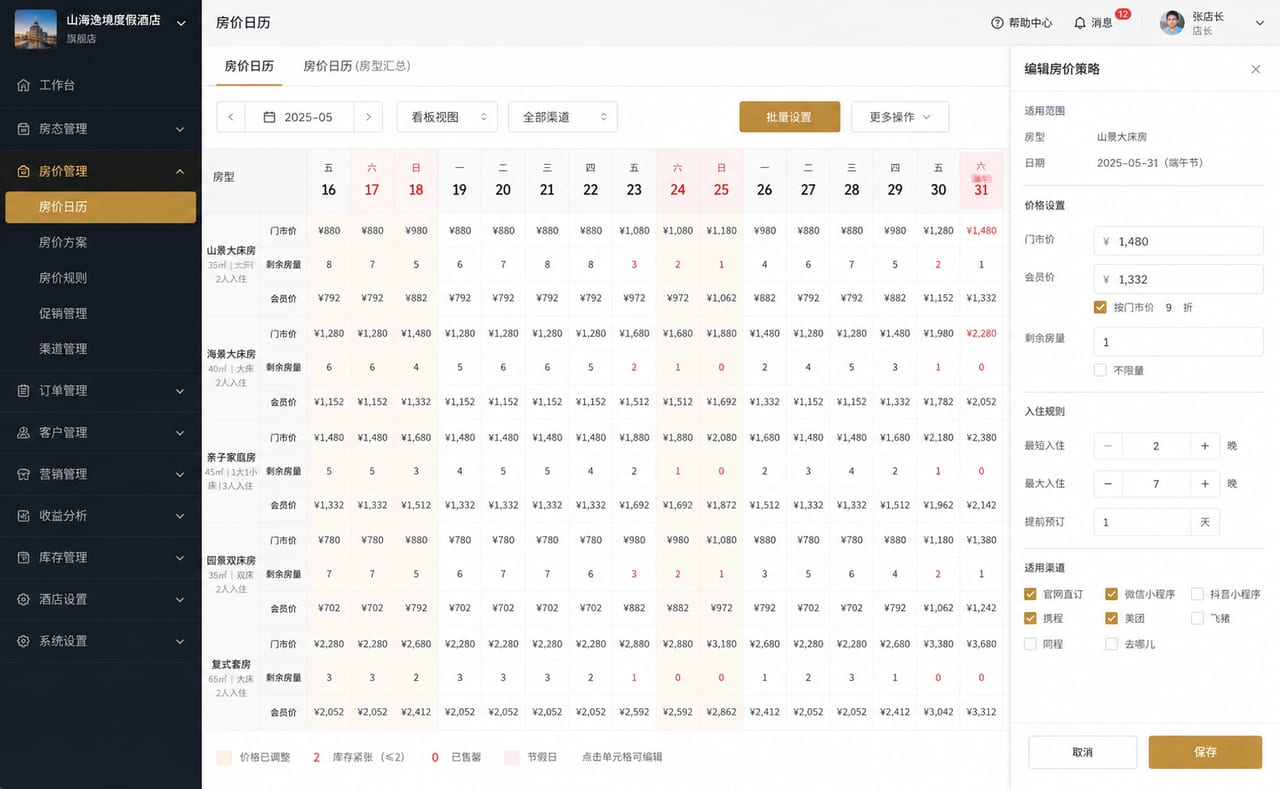Expand 房态管理 menu chevron
The height and width of the screenshot is (789, 1280).
[x=180, y=129]
